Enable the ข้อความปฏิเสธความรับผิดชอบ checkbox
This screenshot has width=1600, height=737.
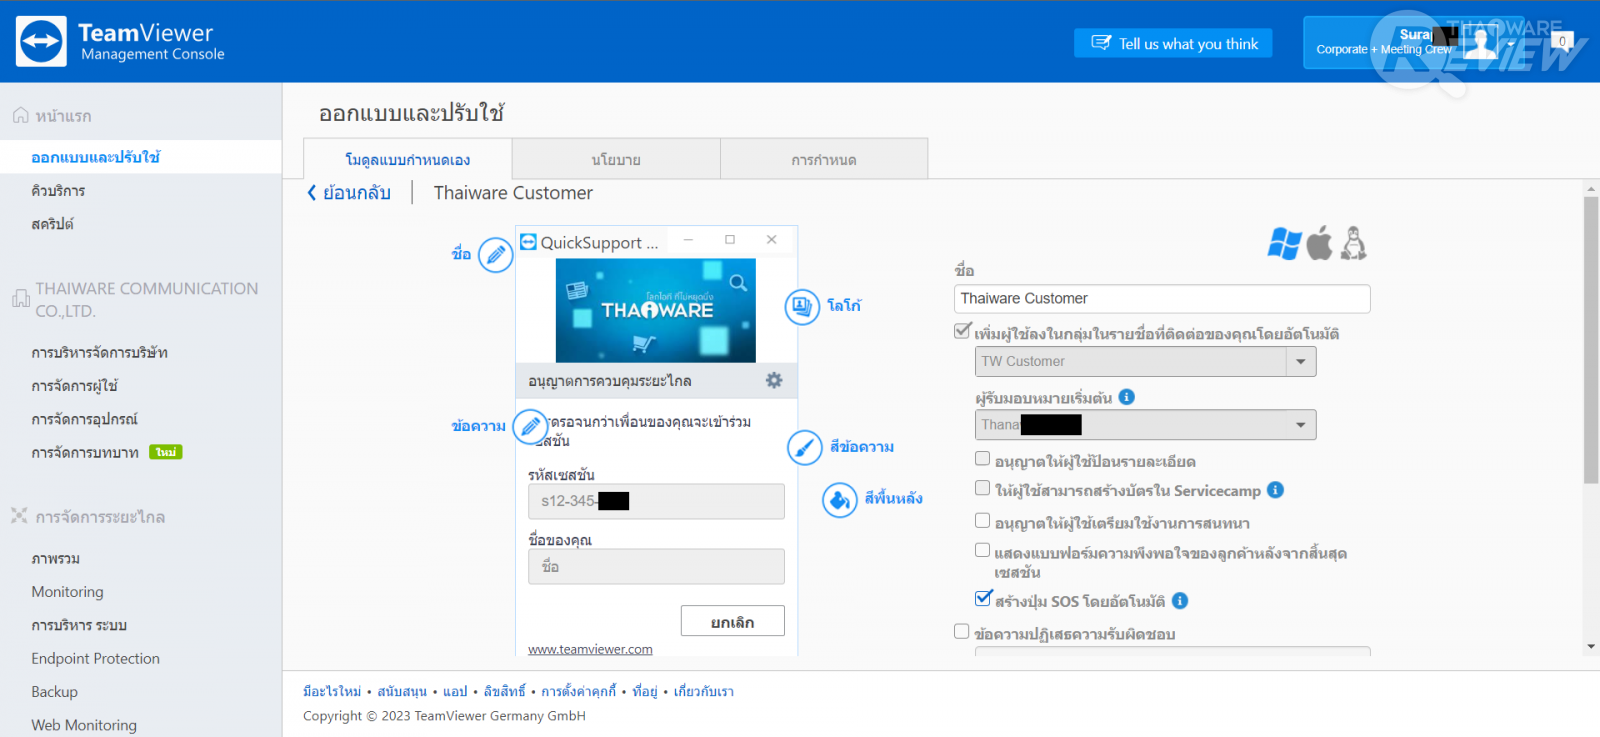tap(961, 632)
